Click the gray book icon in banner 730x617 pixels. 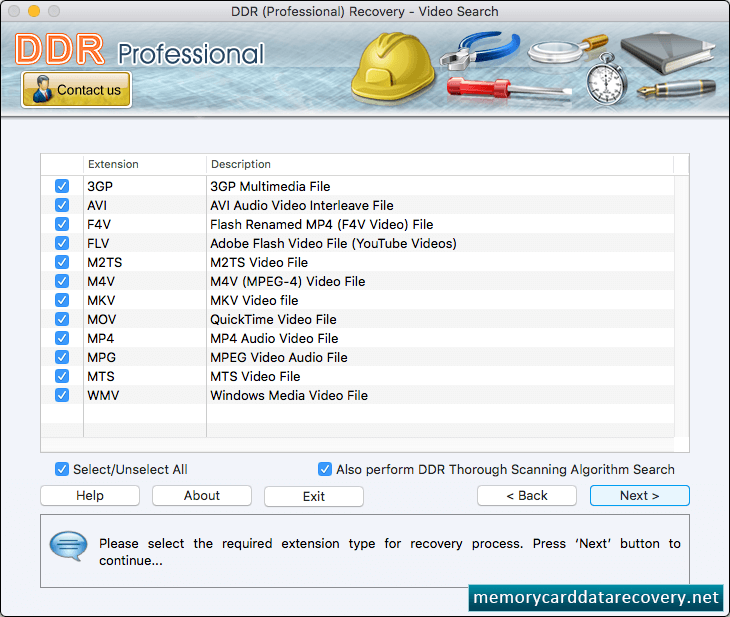pos(667,53)
